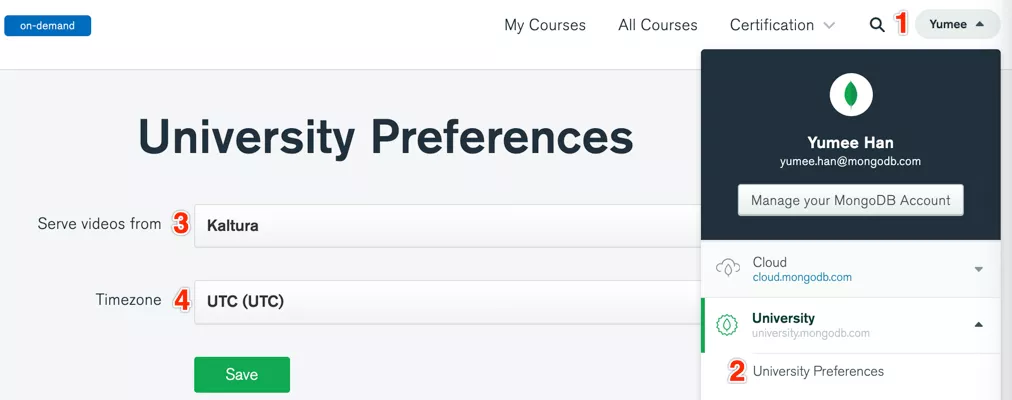Screen dimensions: 1012x400
Task: Click Manage your MongoDB Account button
Action: [851, 200]
